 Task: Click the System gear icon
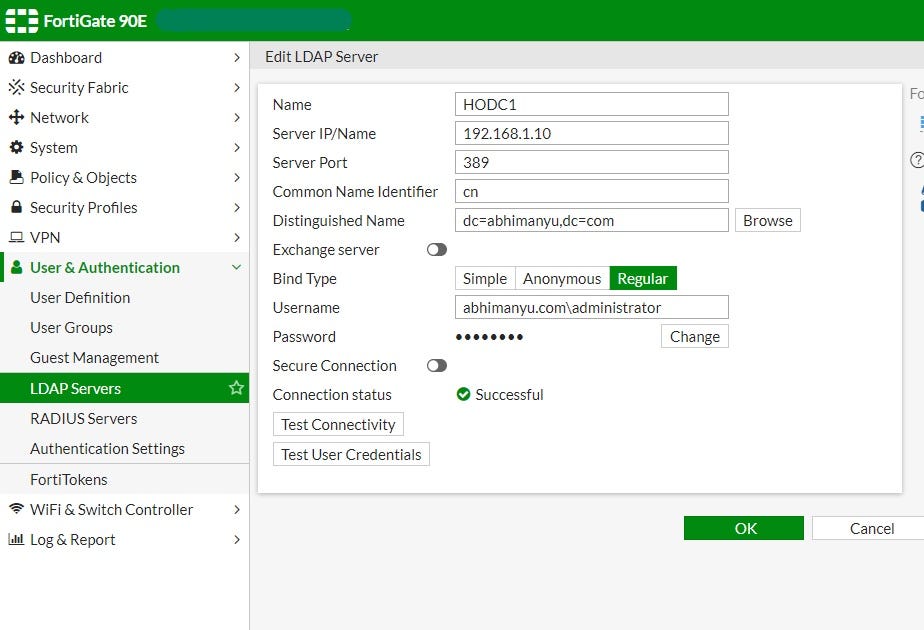point(16,147)
